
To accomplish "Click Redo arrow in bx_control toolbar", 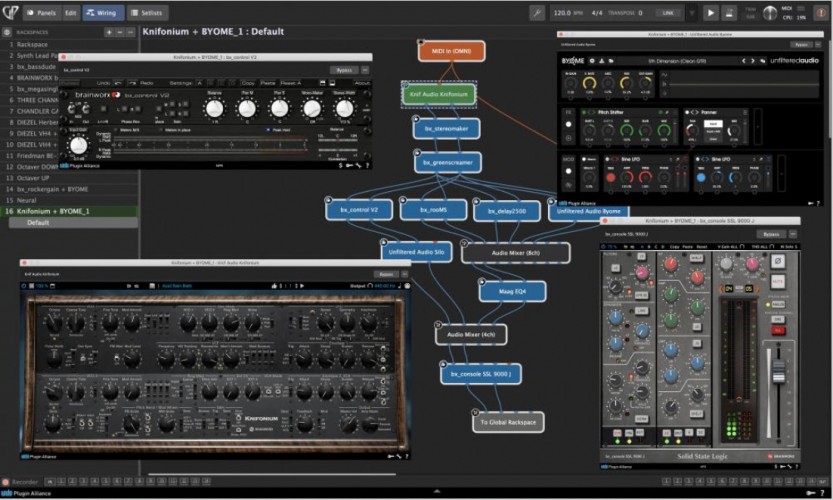I will pyautogui.click(x=132, y=83).
